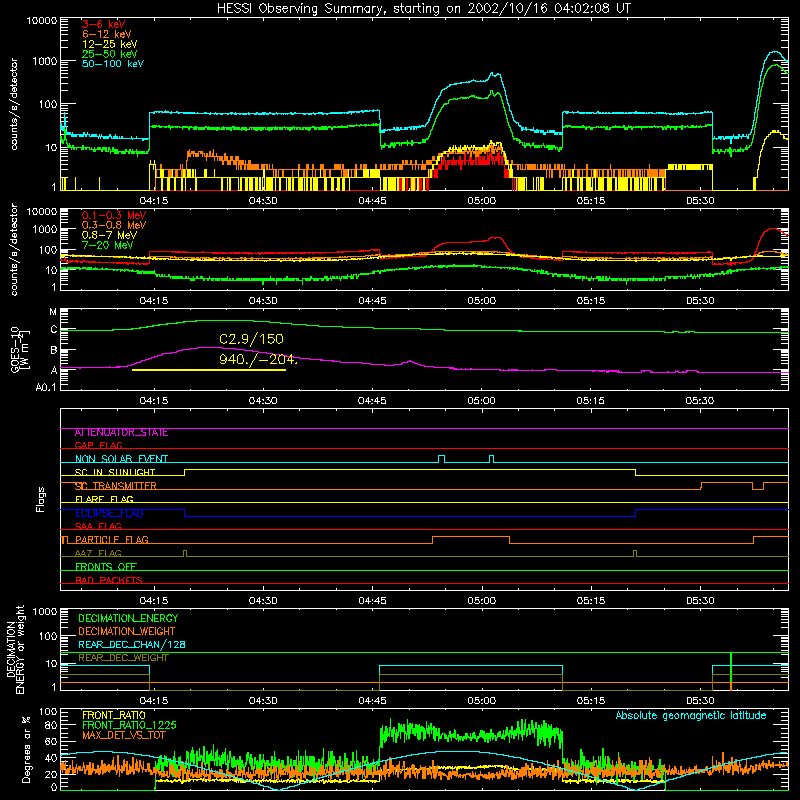
Task: Select the 3-6 keV legend label
Action: pos(103,24)
